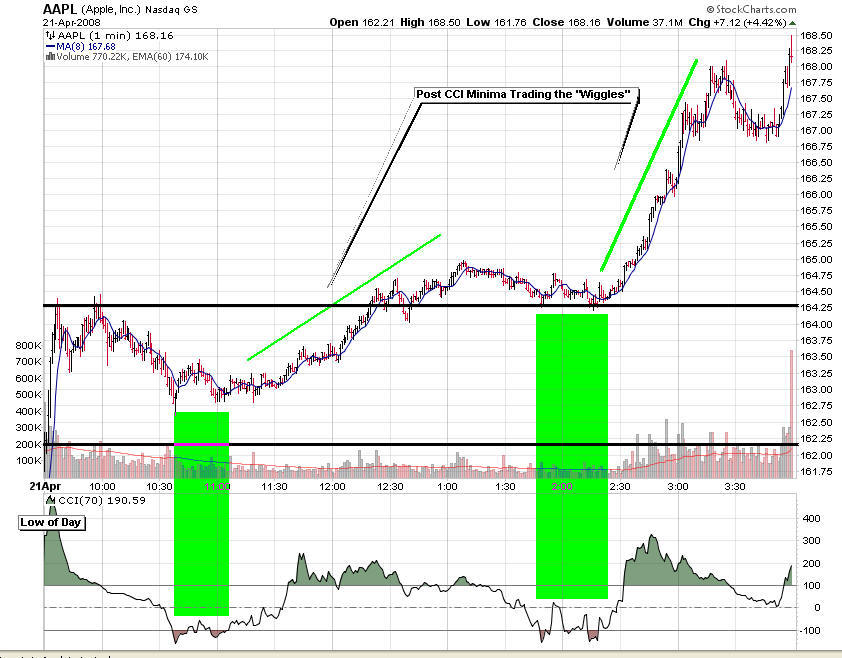842x658 pixels.
Task: Click the 400 CCI axis label
Action: point(811,518)
